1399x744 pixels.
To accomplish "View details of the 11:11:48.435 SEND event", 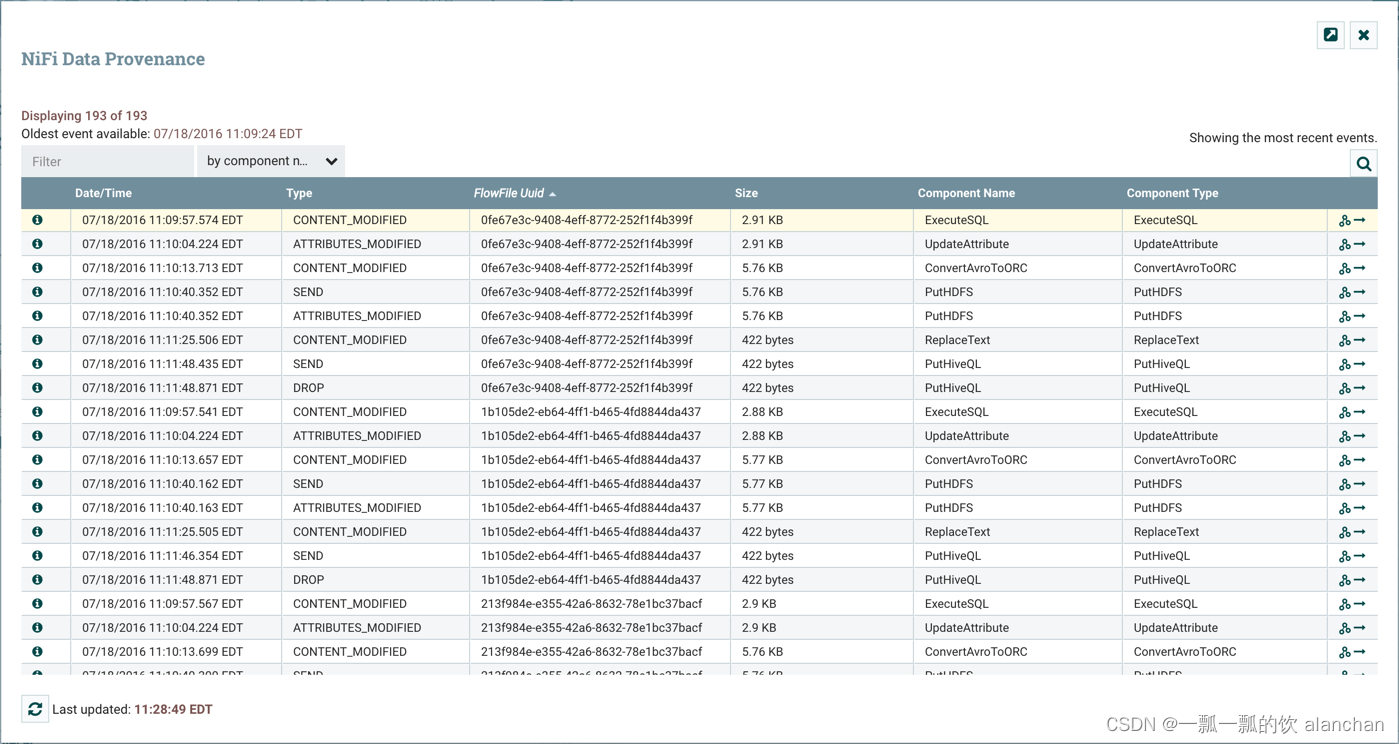I will (37, 364).
